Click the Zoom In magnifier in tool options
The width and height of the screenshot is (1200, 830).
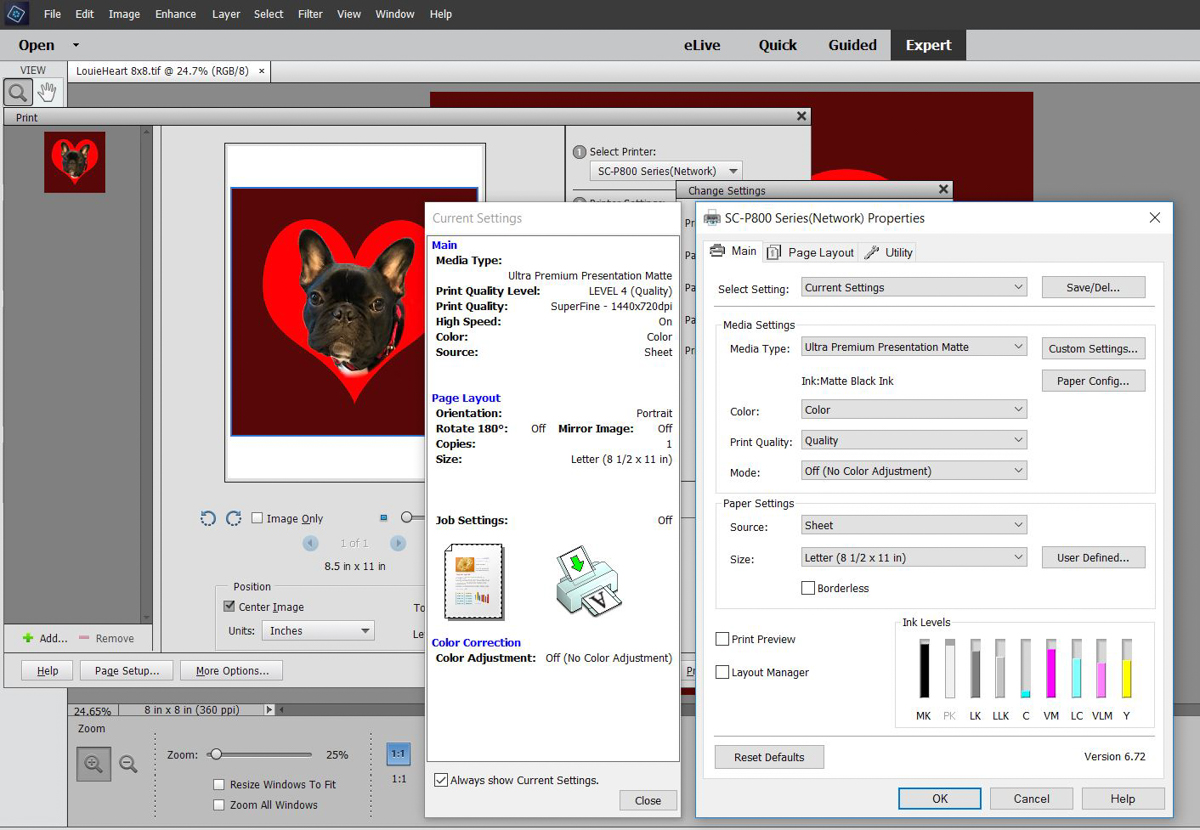[x=94, y=764]
